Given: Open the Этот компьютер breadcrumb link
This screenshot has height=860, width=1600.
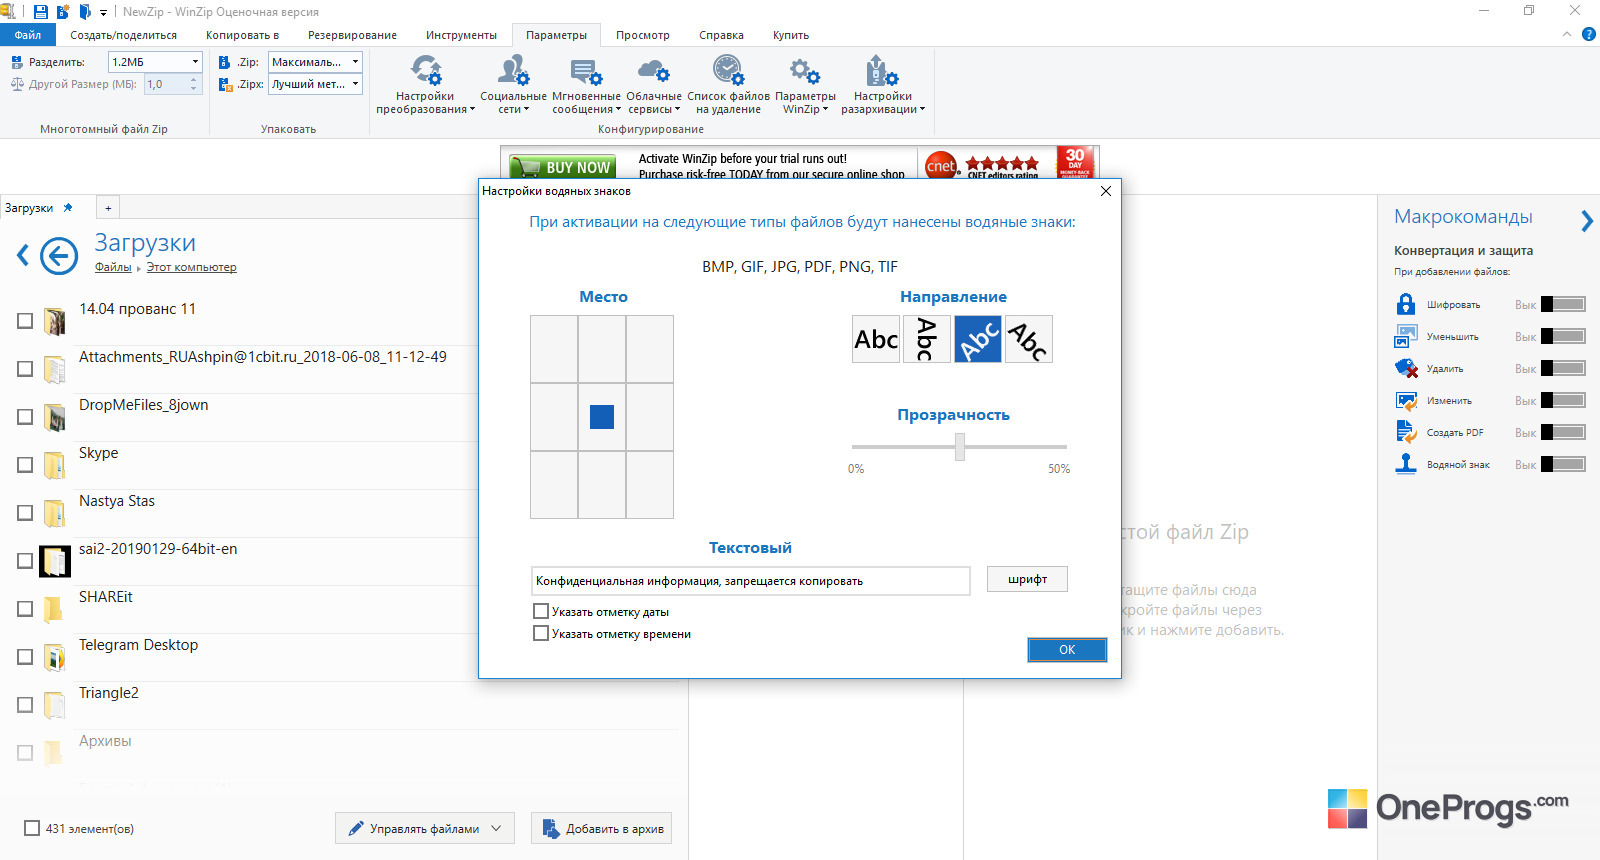Looking at the screenshot, I should coord(192,267).
